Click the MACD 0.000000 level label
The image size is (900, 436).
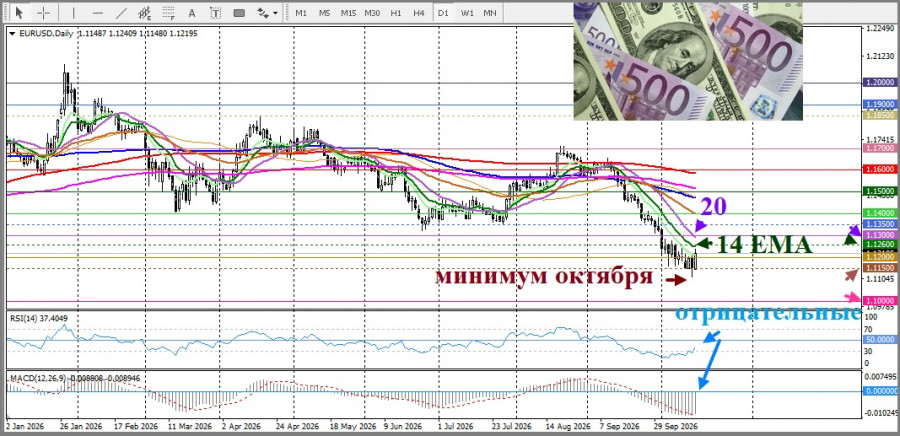[x=879, y=391]
